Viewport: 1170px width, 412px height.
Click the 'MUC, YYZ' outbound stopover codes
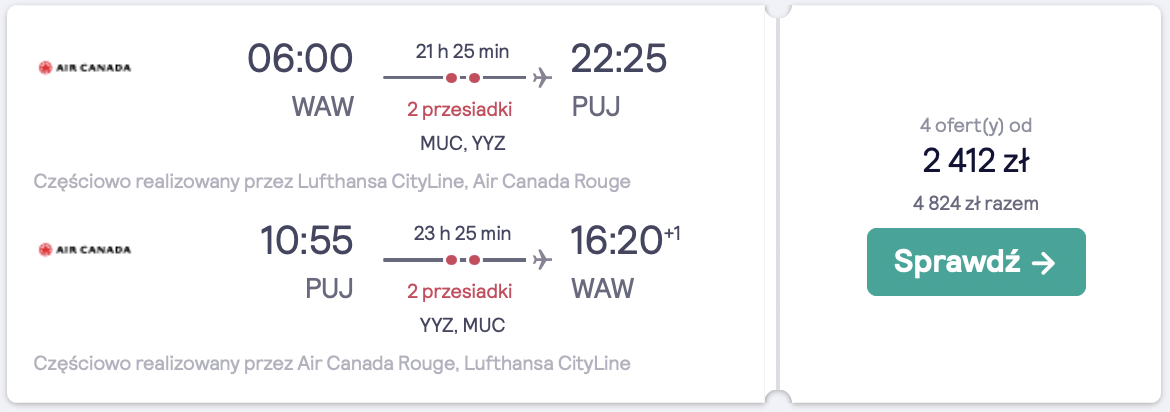461,143
